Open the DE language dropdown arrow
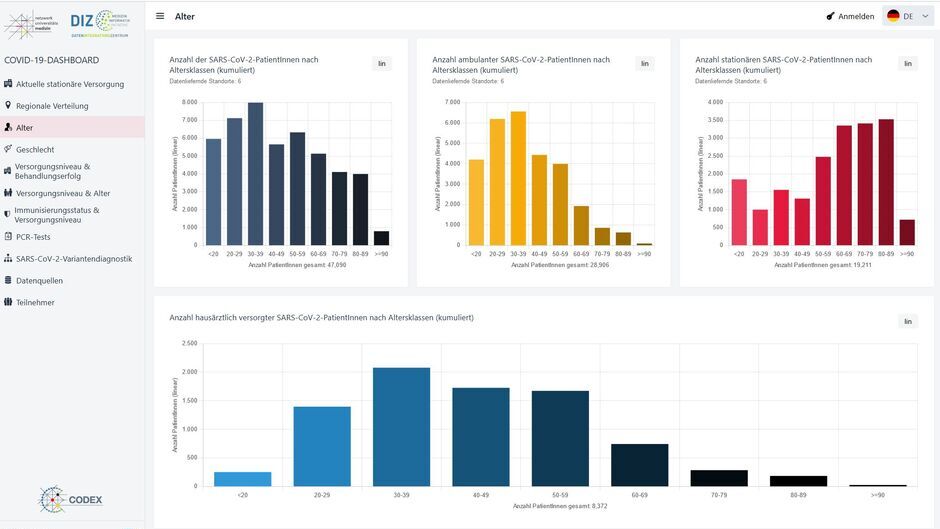940x529 pixels. coord(925,16)
